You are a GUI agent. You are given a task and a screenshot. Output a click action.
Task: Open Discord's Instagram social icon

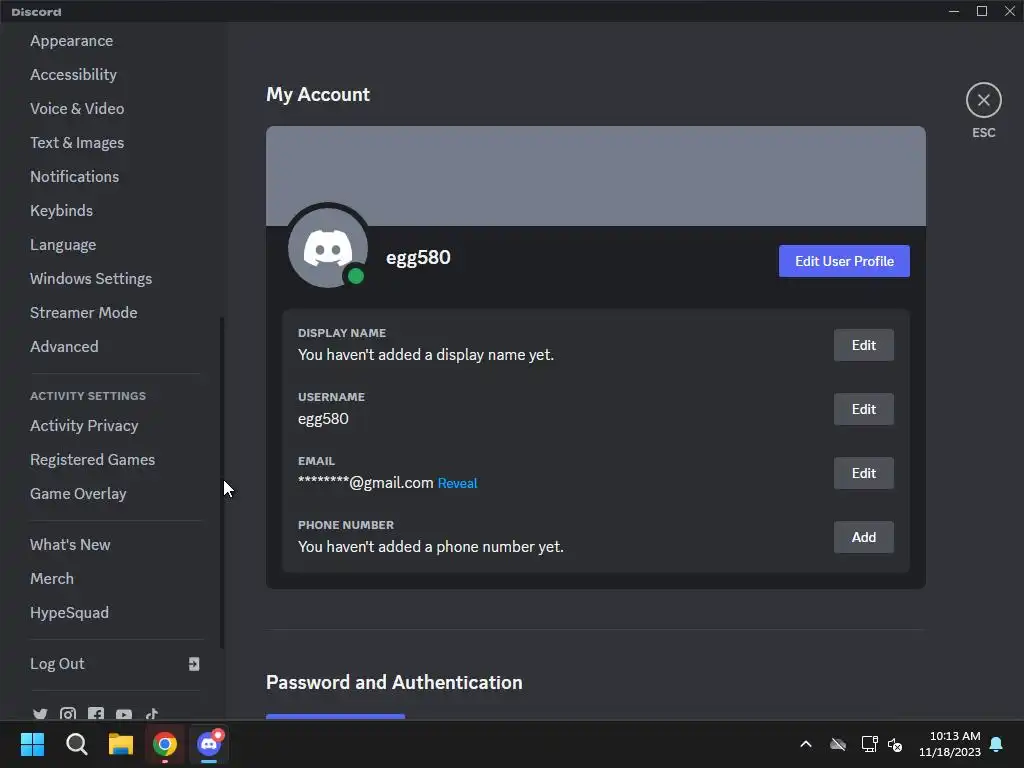[68, 714]
